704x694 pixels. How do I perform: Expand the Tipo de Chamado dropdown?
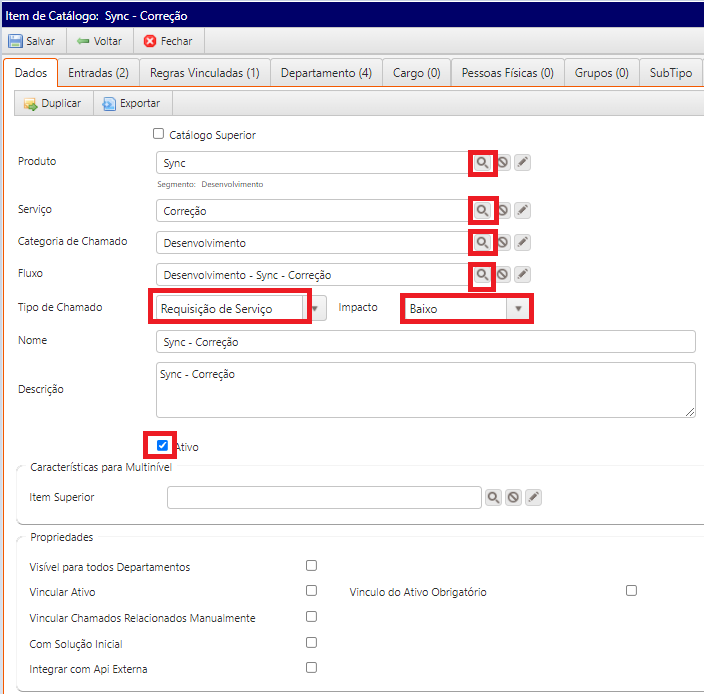(317, 309)
